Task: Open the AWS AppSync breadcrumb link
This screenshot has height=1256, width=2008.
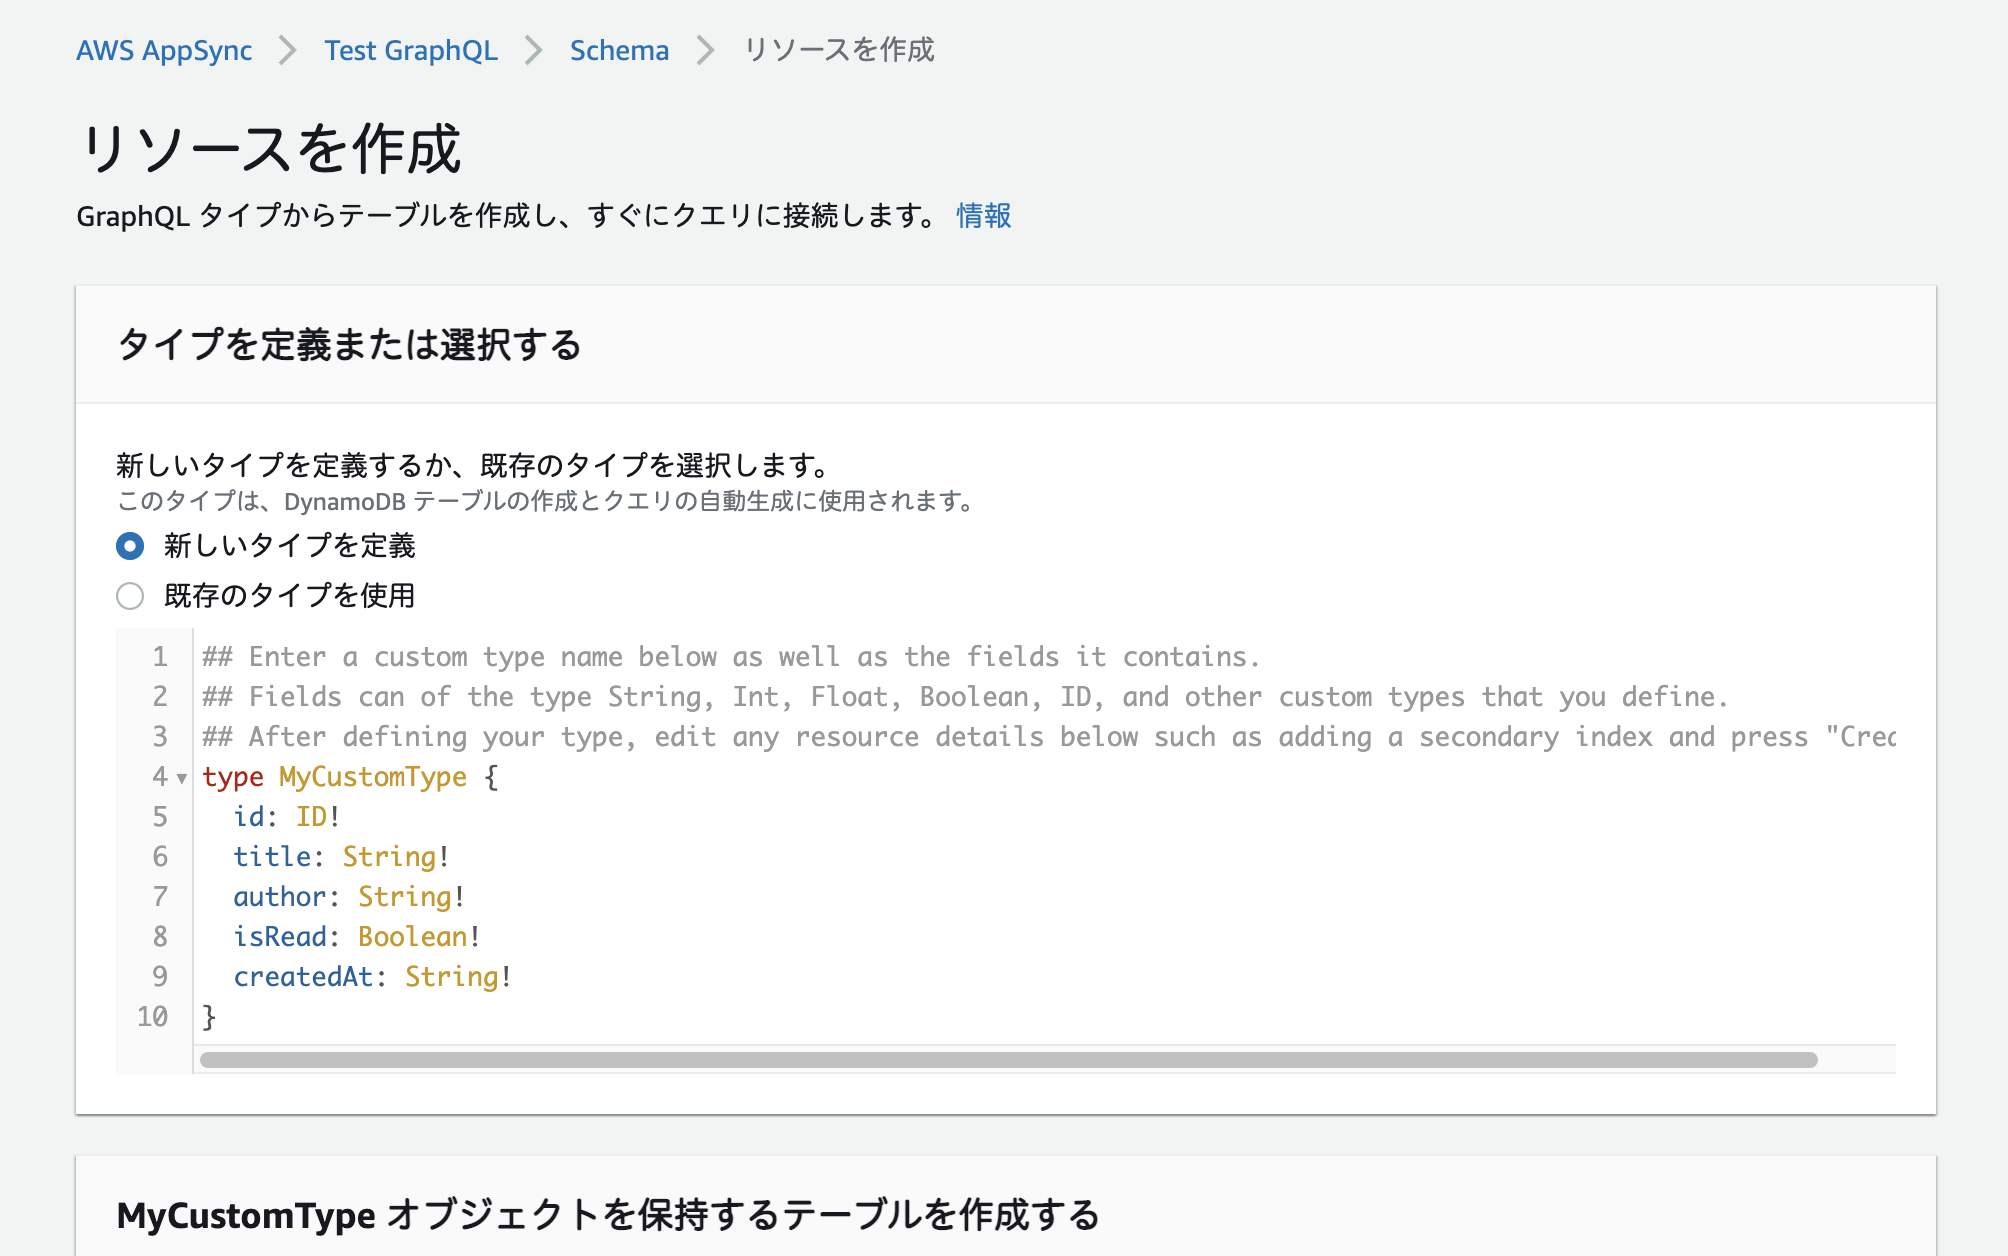Action: 164,50
